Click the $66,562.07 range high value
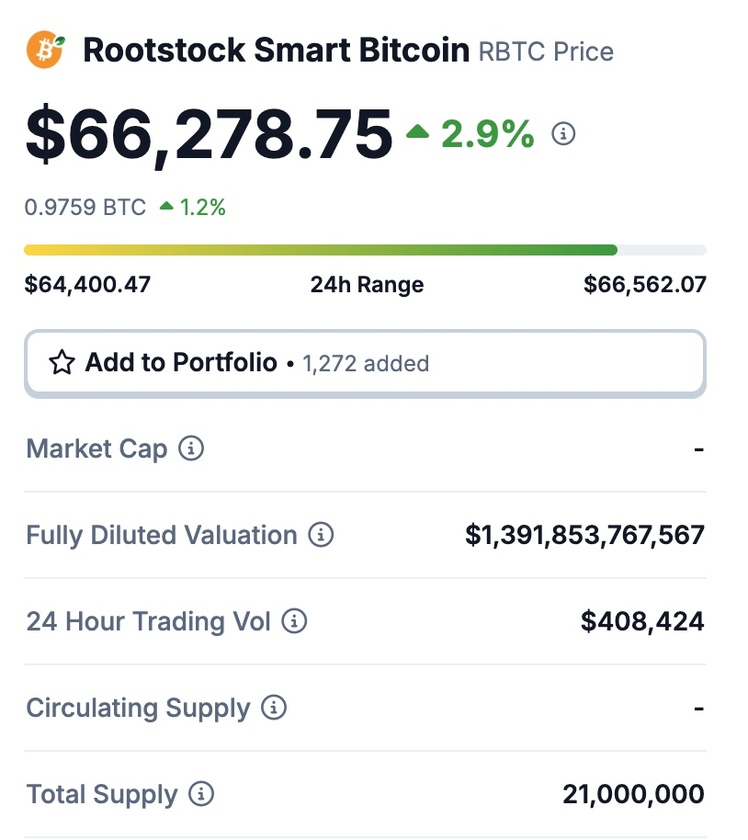This screenshot has width=748, height=840. [645, 284]
